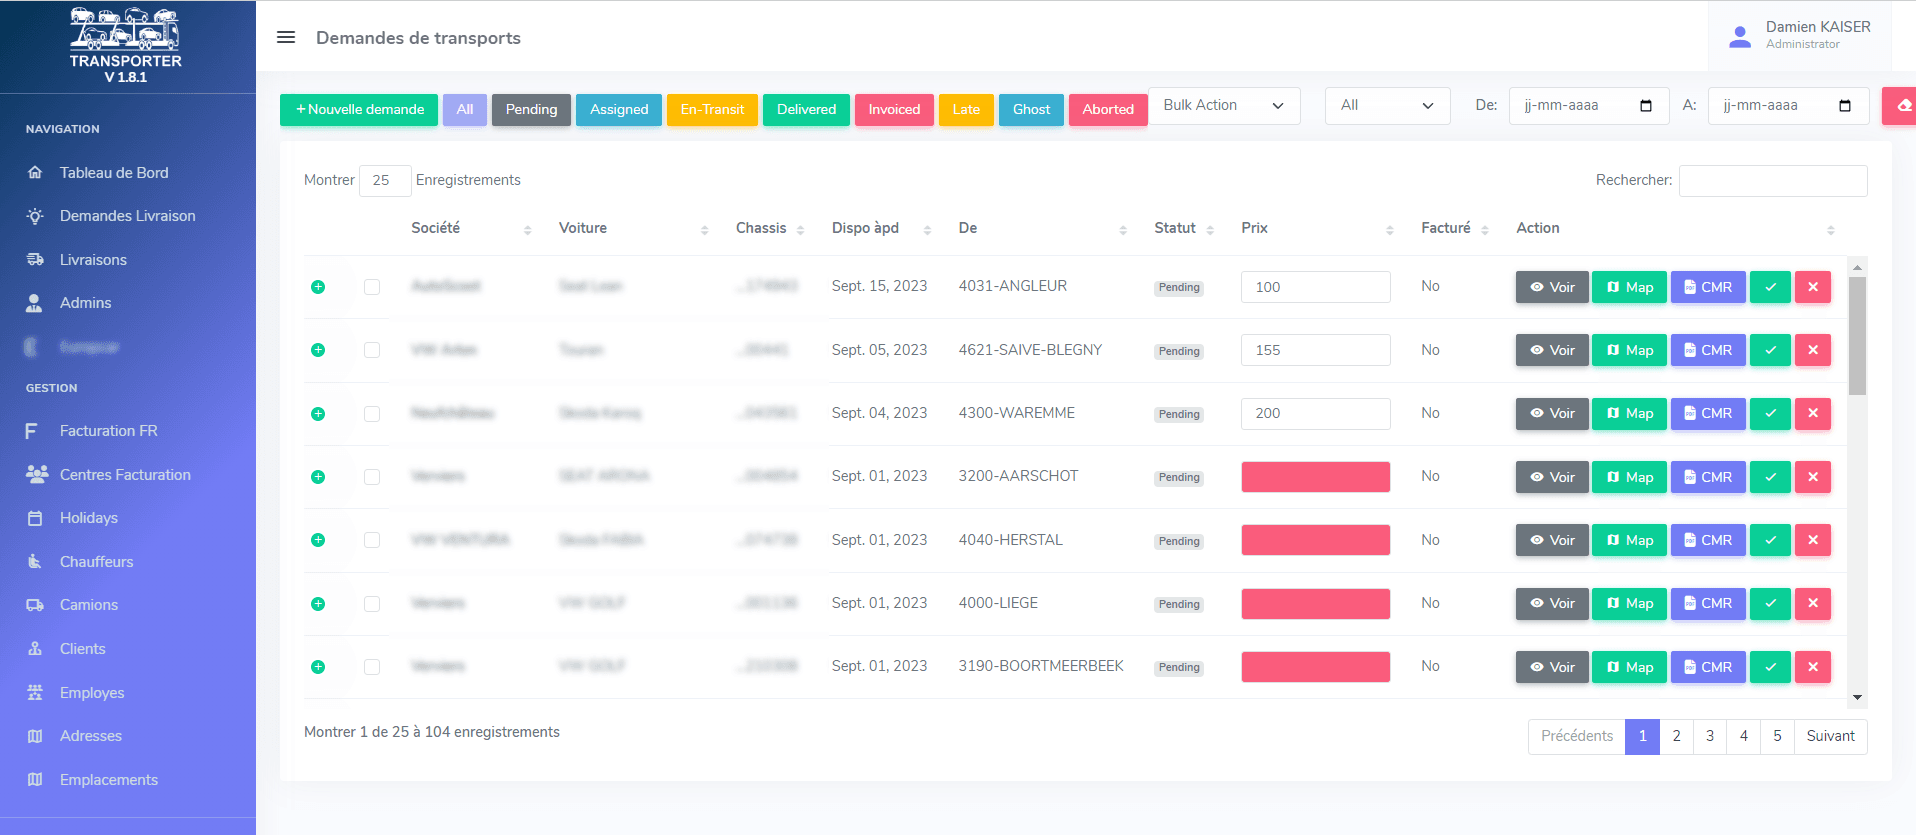
Task: Open the calendar picker in the De date field
Action: pos(1646,106)
